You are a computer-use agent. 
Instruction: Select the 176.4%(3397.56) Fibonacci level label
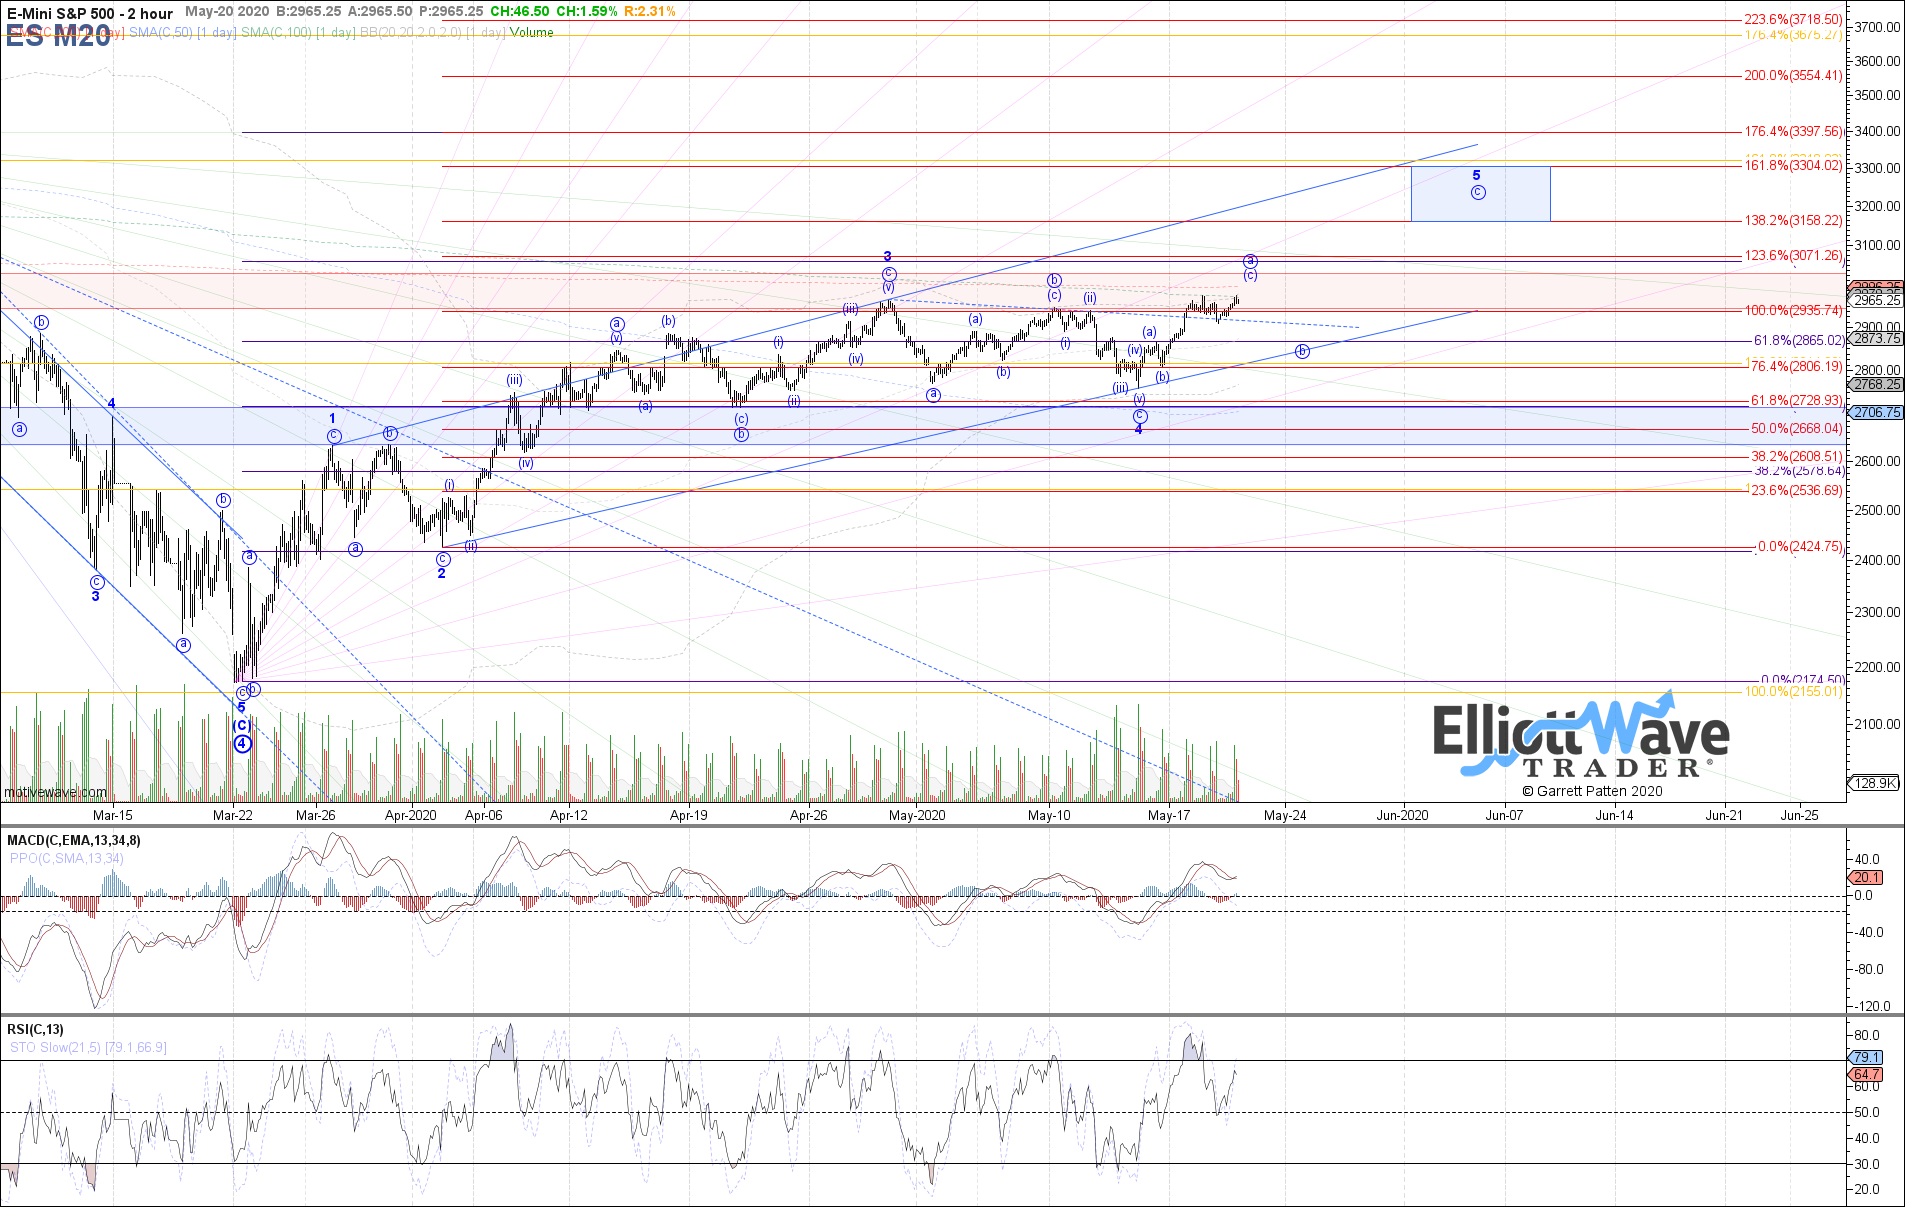tap(1793, 131)
